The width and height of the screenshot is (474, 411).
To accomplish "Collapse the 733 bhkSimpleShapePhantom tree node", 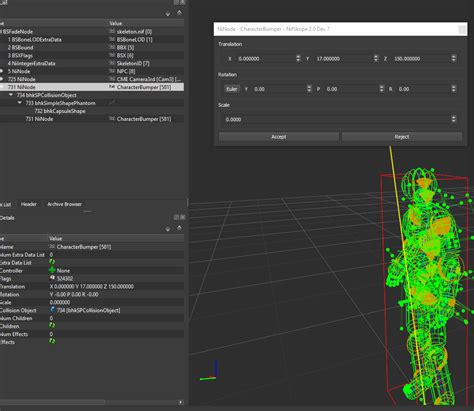I will tap(20, 103).
